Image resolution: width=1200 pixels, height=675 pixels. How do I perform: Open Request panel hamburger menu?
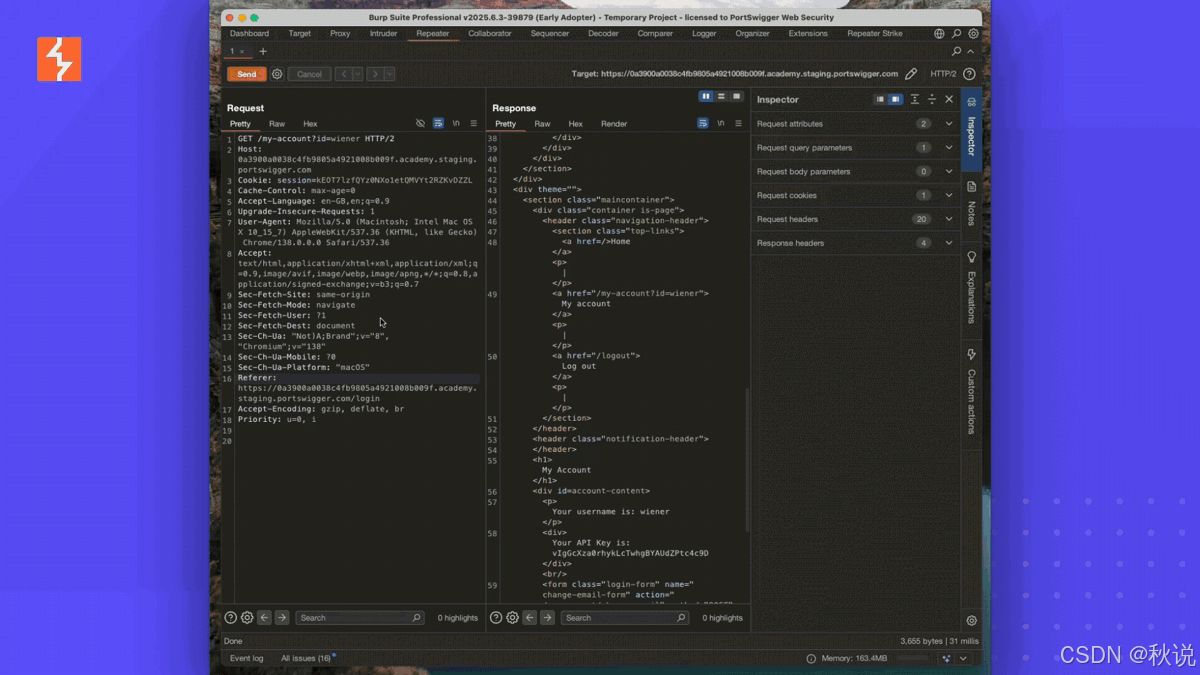pyautogui.click(x=474, y=123)
